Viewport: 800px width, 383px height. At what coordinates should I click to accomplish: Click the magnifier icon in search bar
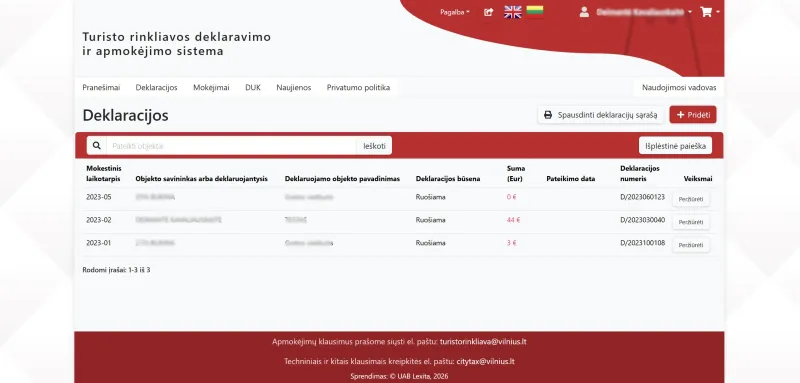(x=96, y=145)
